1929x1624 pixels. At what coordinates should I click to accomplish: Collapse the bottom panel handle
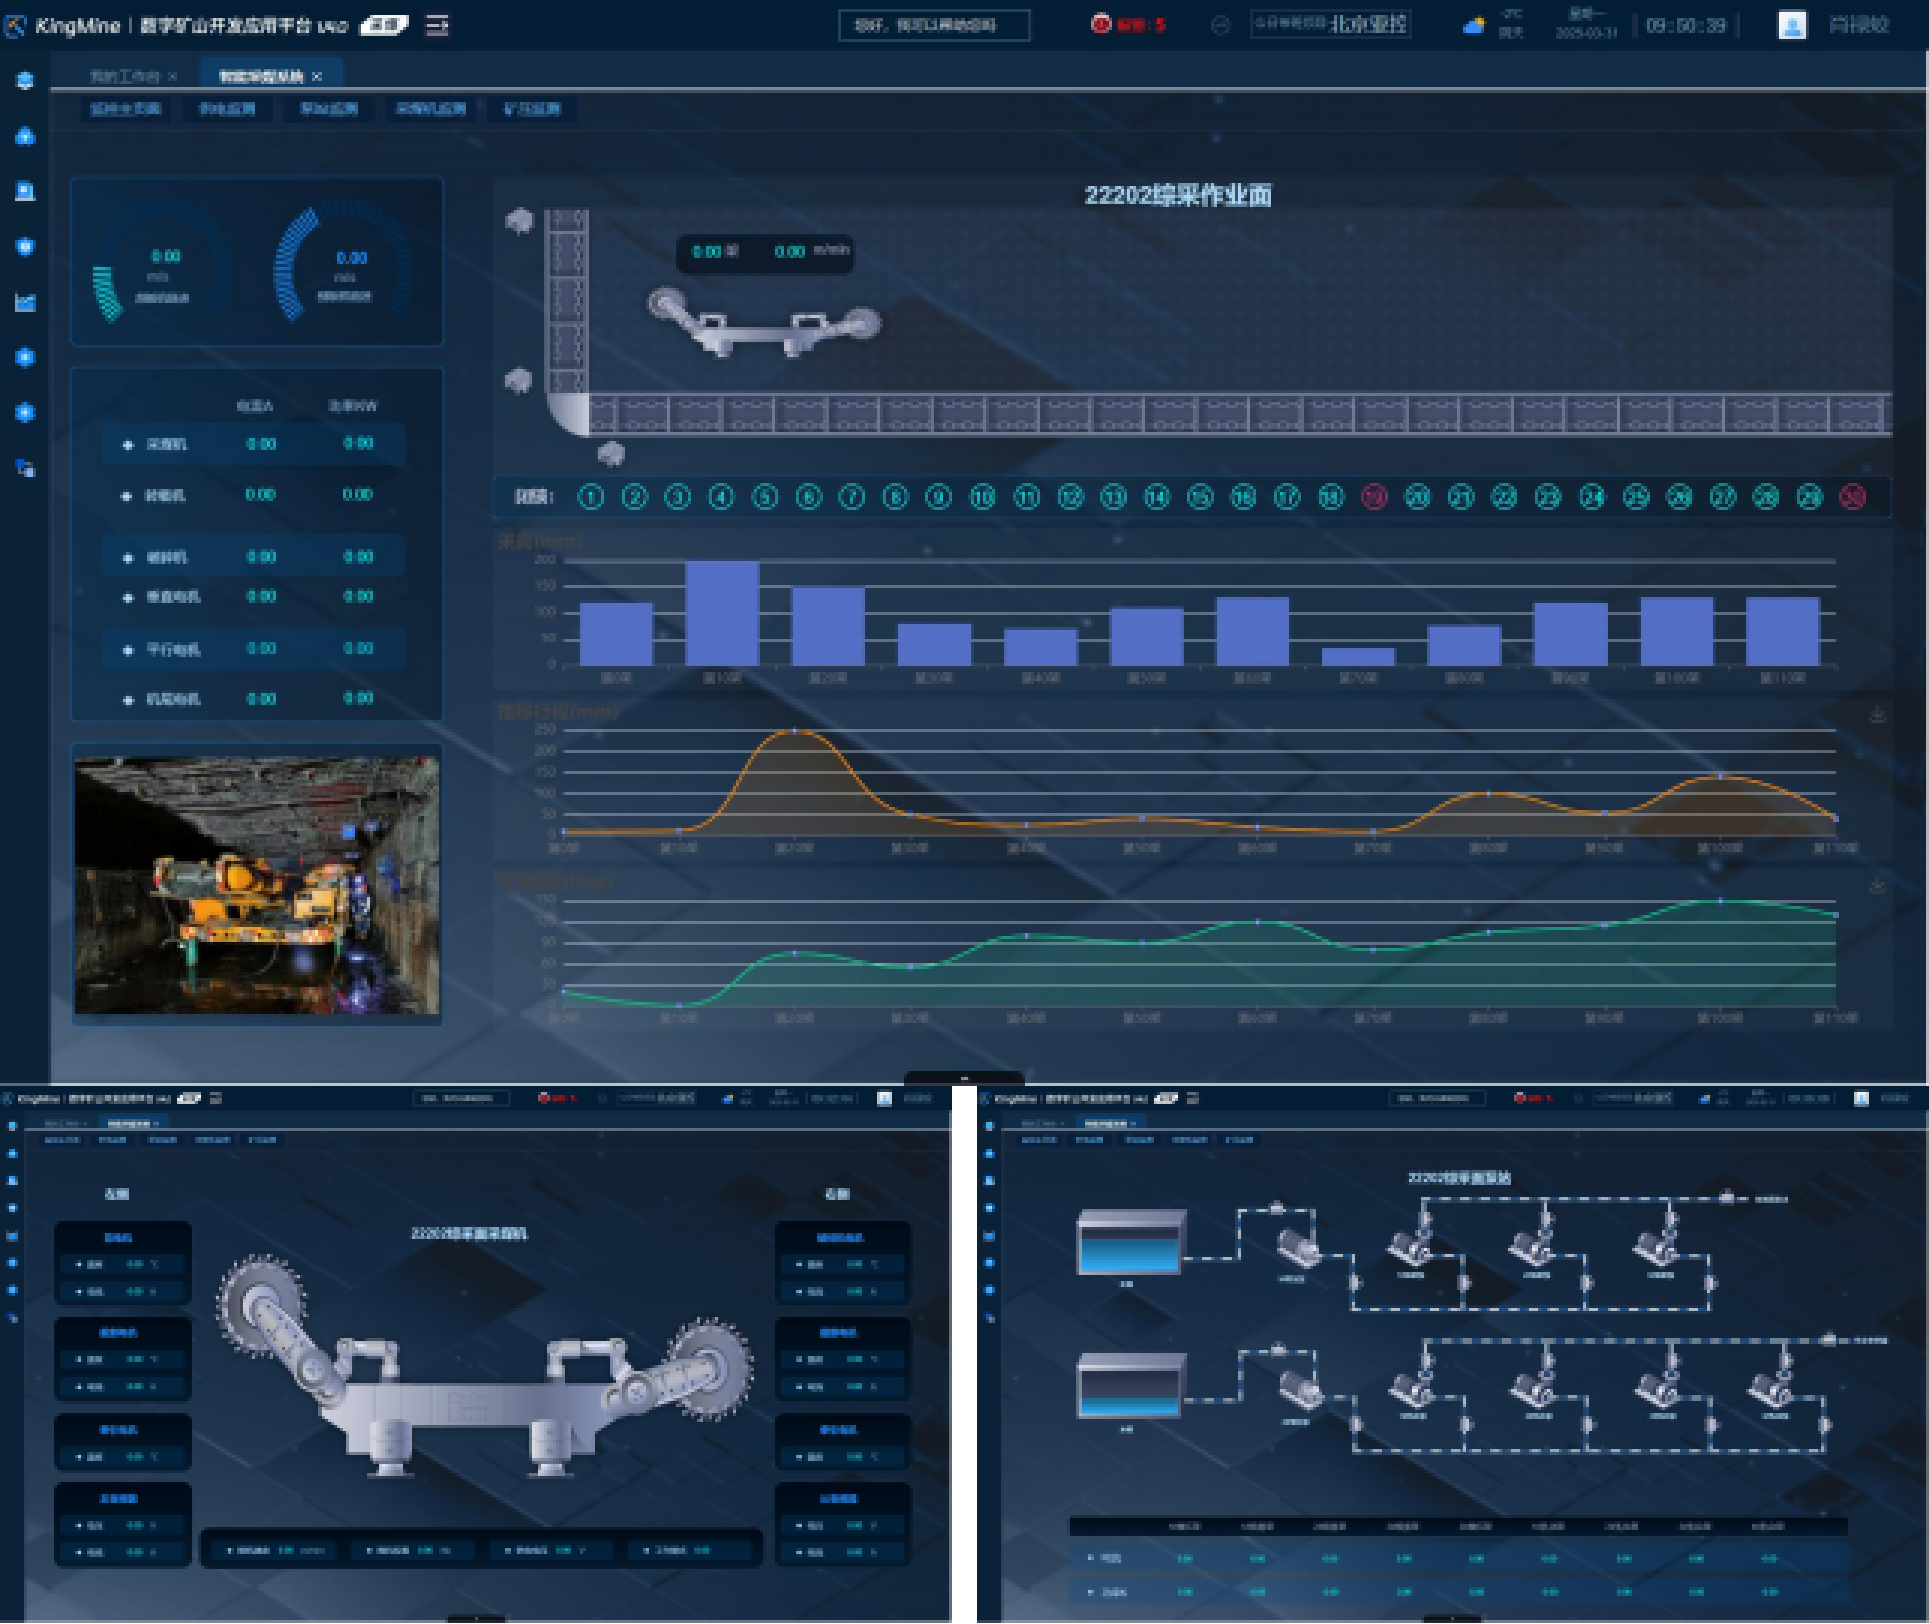(963, 1078)
